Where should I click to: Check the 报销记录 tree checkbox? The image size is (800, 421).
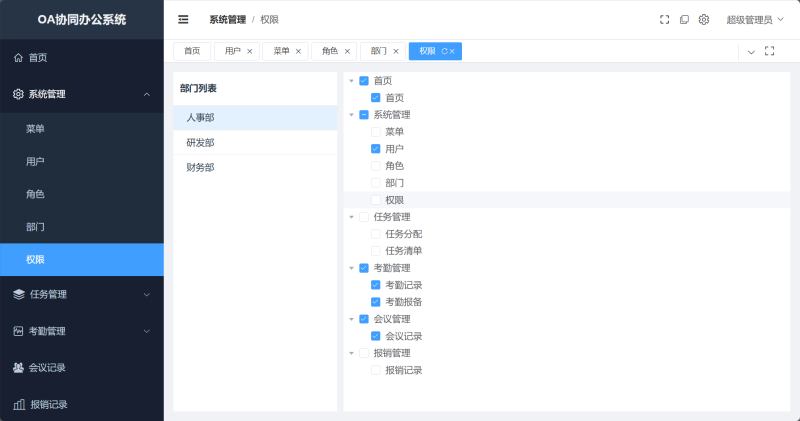376,370
